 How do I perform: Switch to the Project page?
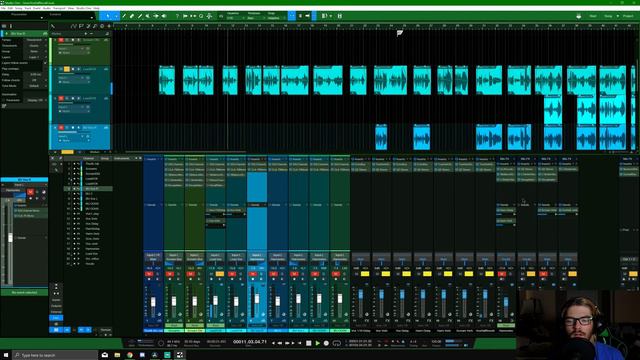pyautogui.click(x=628, y=16)
